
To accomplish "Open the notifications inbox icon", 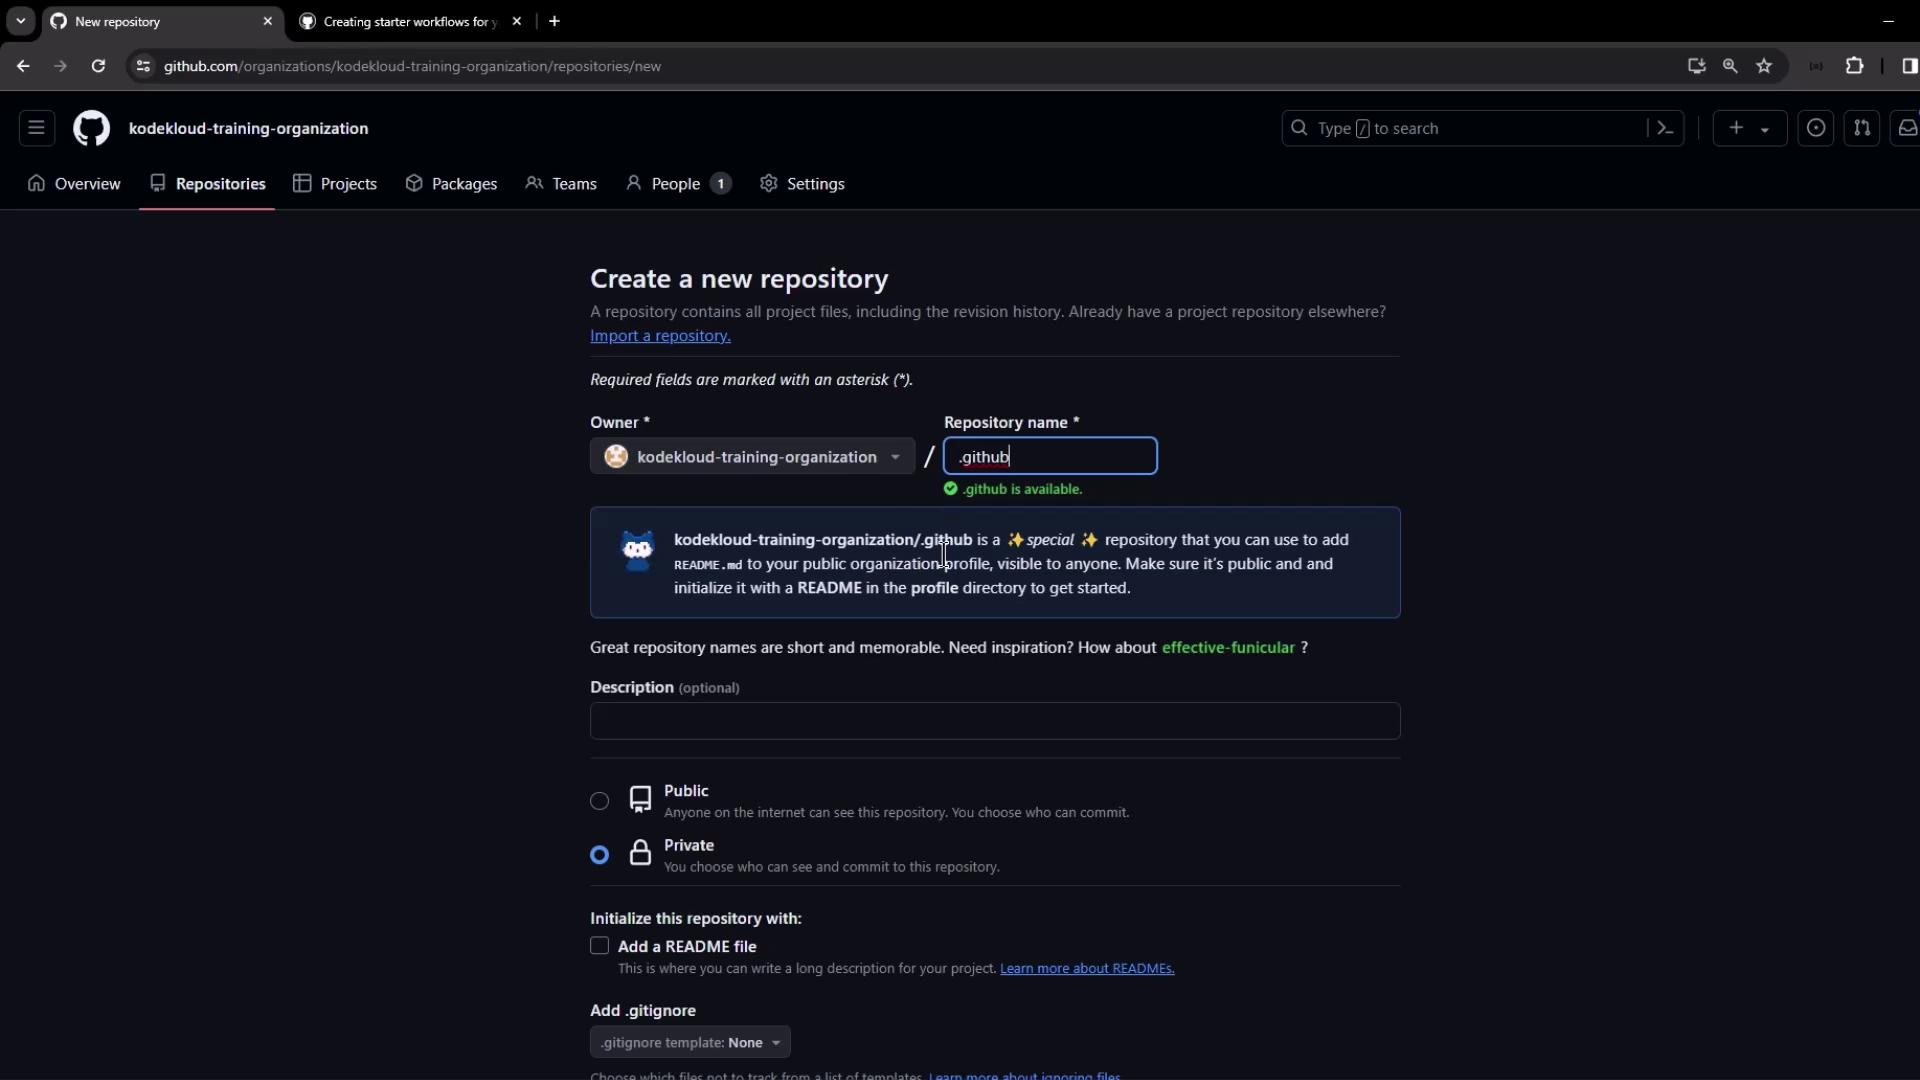I will point(1907,128).
